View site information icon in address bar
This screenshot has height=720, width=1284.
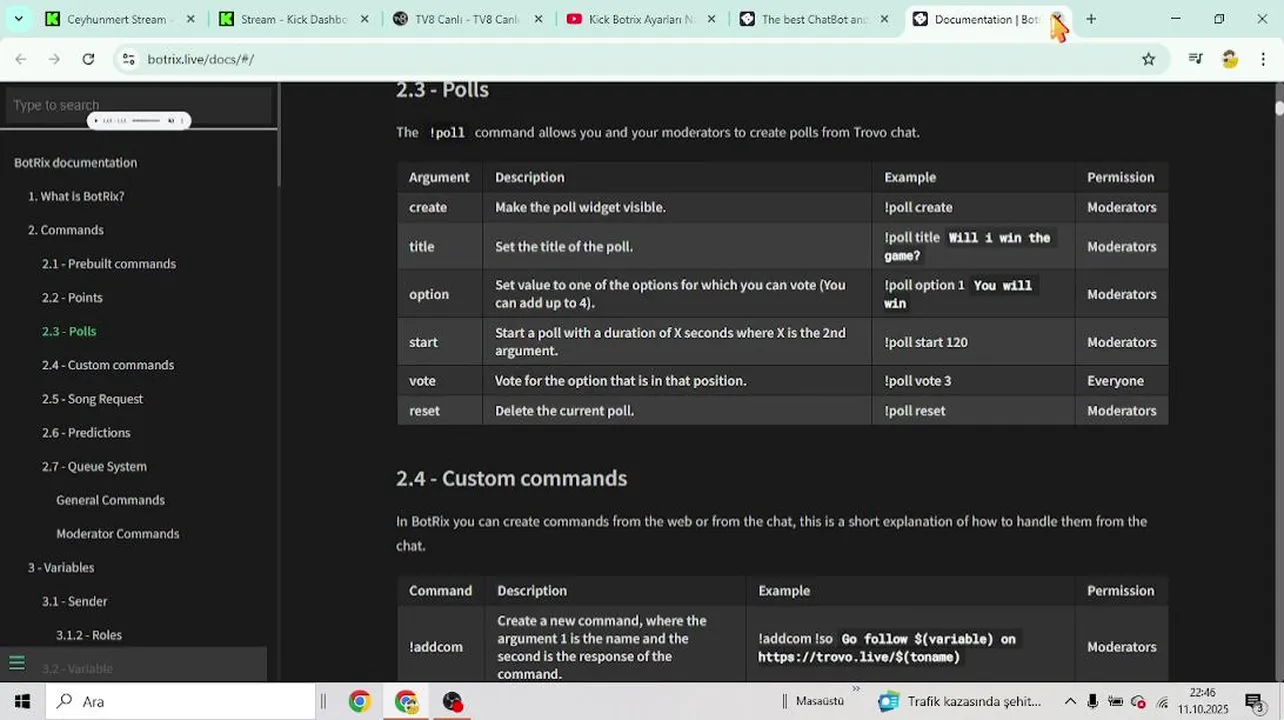click(128, 59)
